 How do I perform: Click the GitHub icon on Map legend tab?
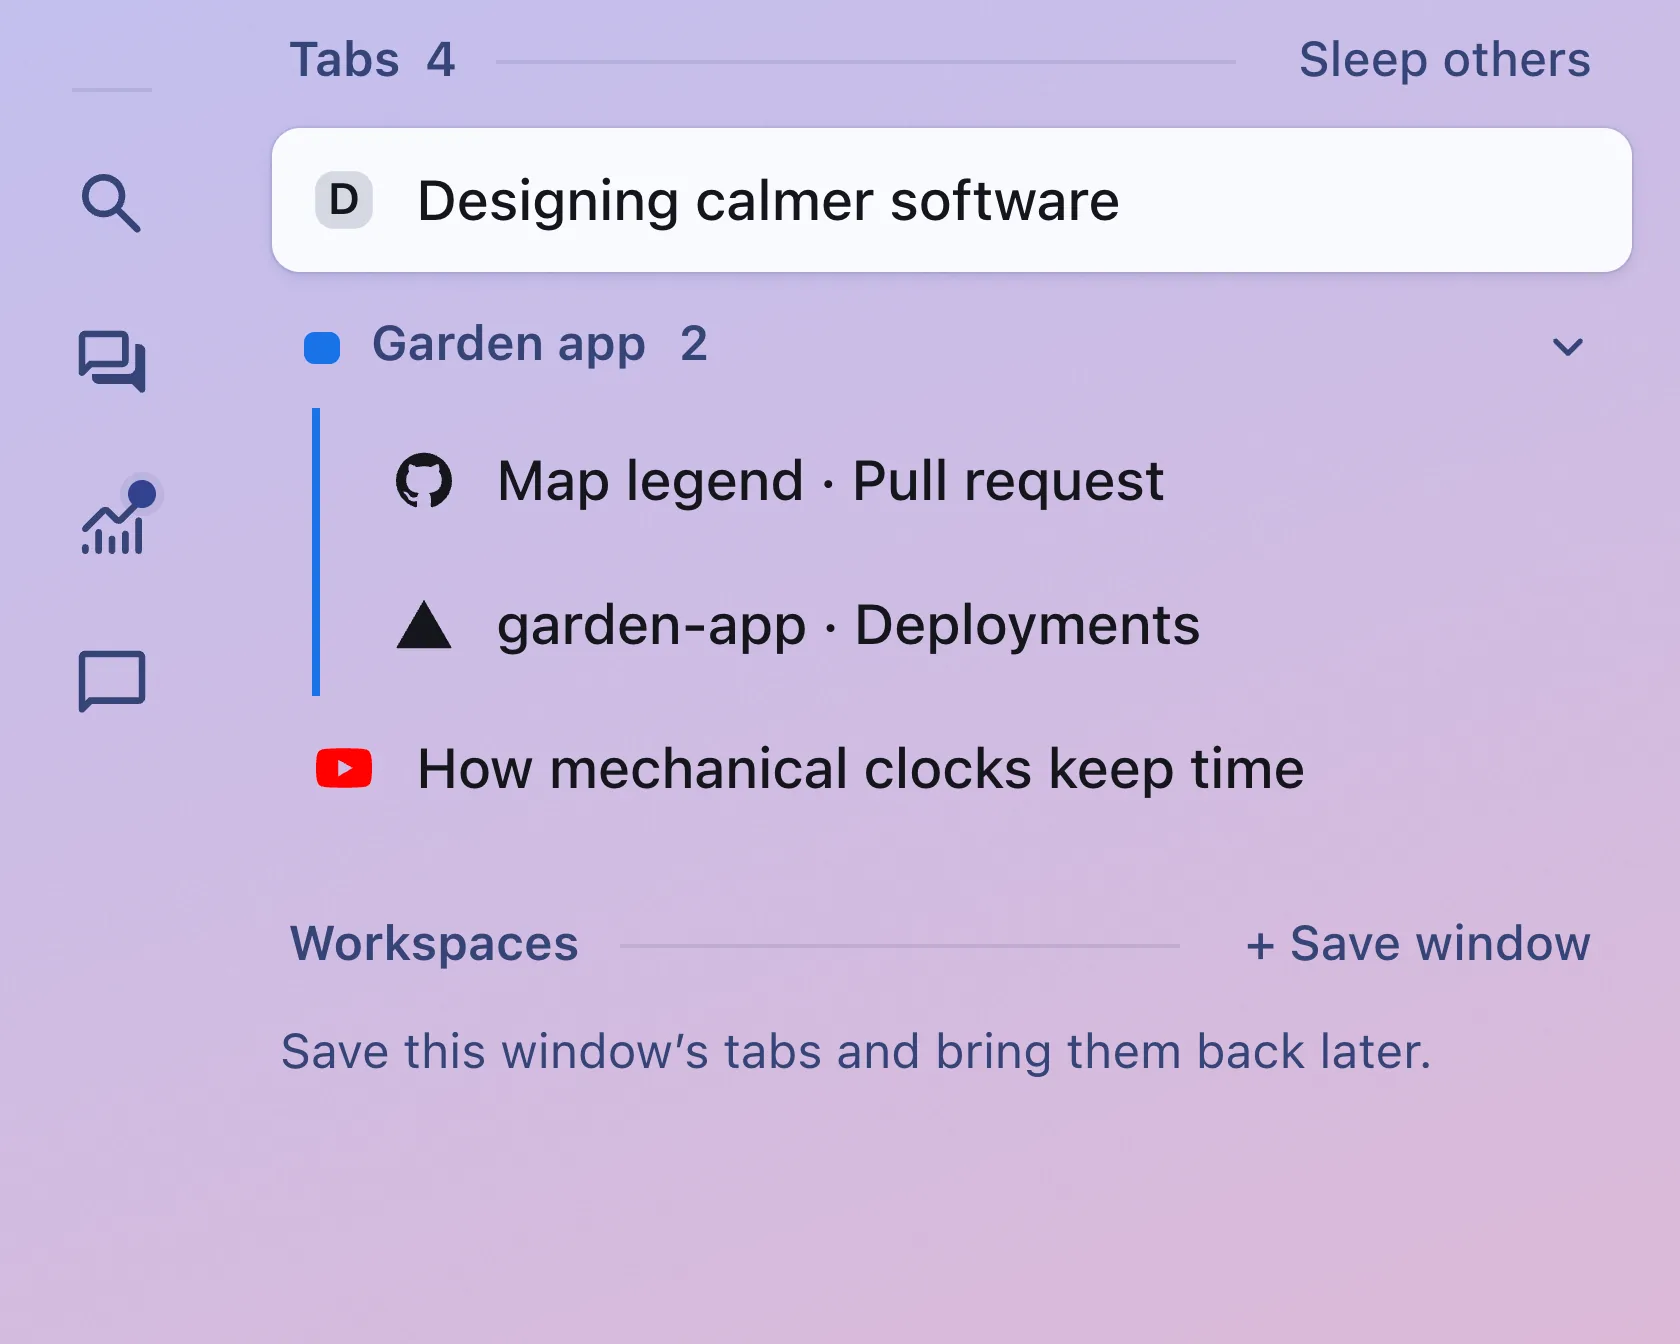(424, 480)
